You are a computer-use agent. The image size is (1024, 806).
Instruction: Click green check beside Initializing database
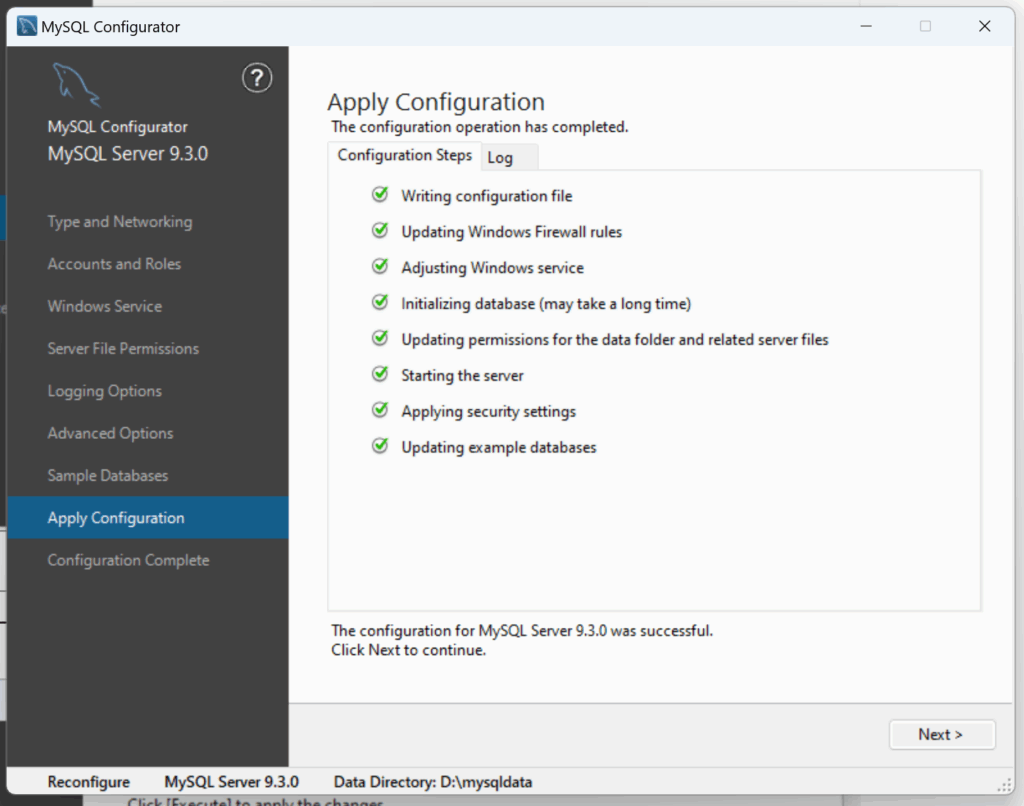click(380, 303)
